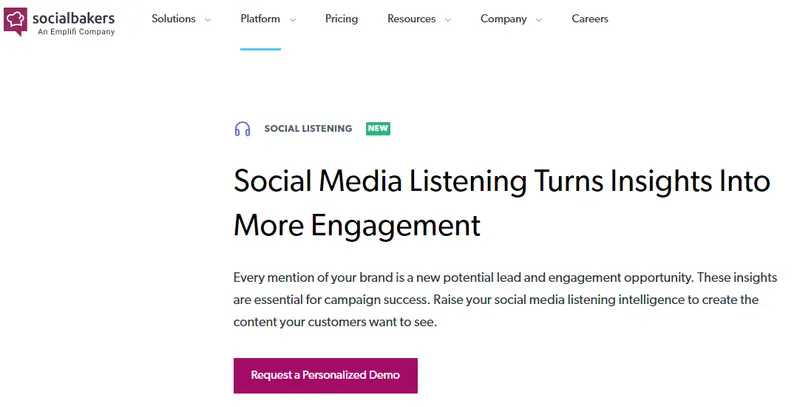Screen dimensions: 800x407
Task: Expand the Resources dropdown chevron
Action: click(x=447, y=20)
